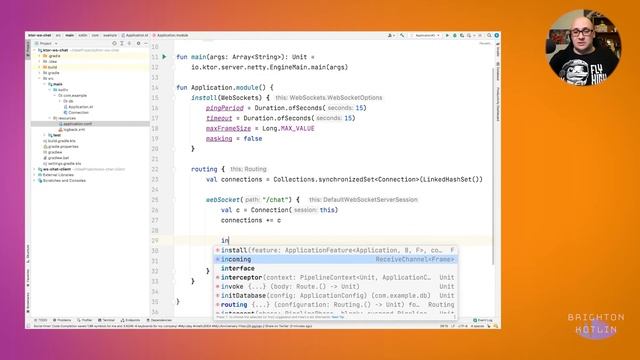Click the run gutter arrow beside fun main
Image resolution: width=640 pixels, height=360 pixels.
coord(164,57)
